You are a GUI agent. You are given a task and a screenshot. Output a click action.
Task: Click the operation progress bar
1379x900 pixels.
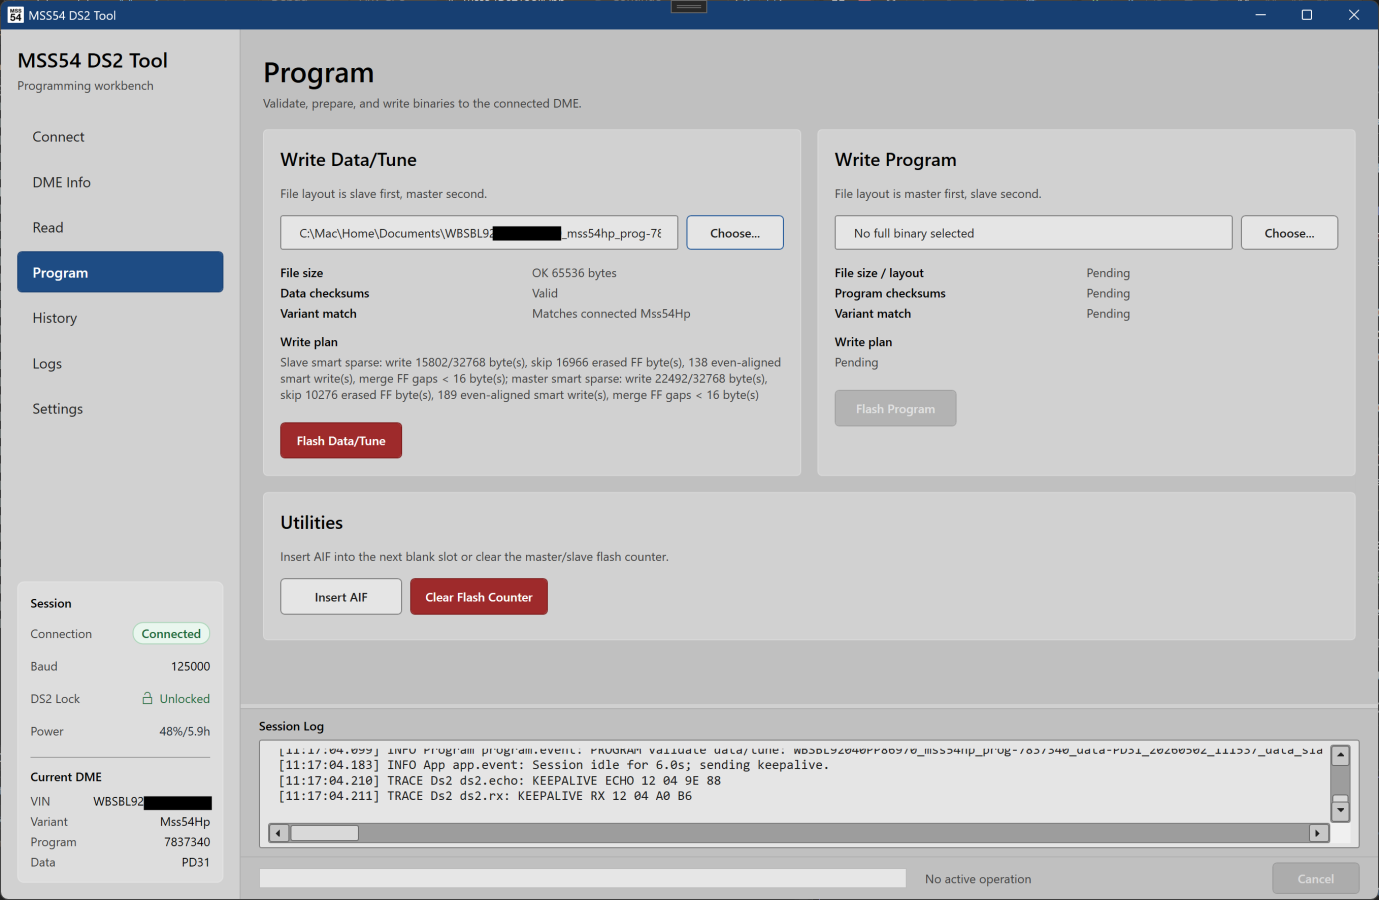pos(583,878)
